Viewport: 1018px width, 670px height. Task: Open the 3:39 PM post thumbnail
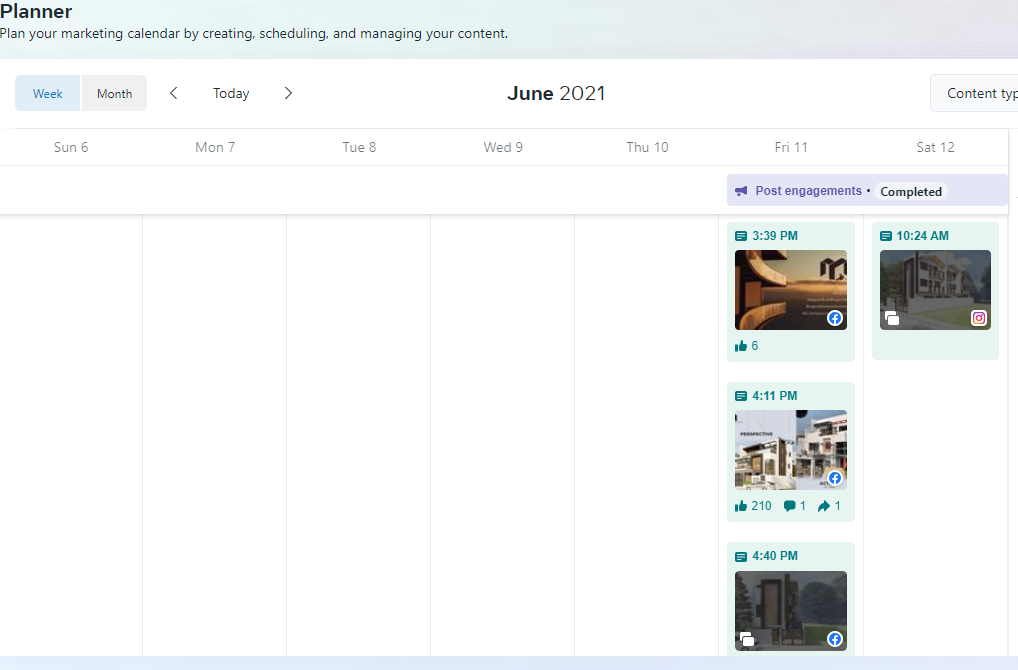pyautogui.click(x=790, y=289)
